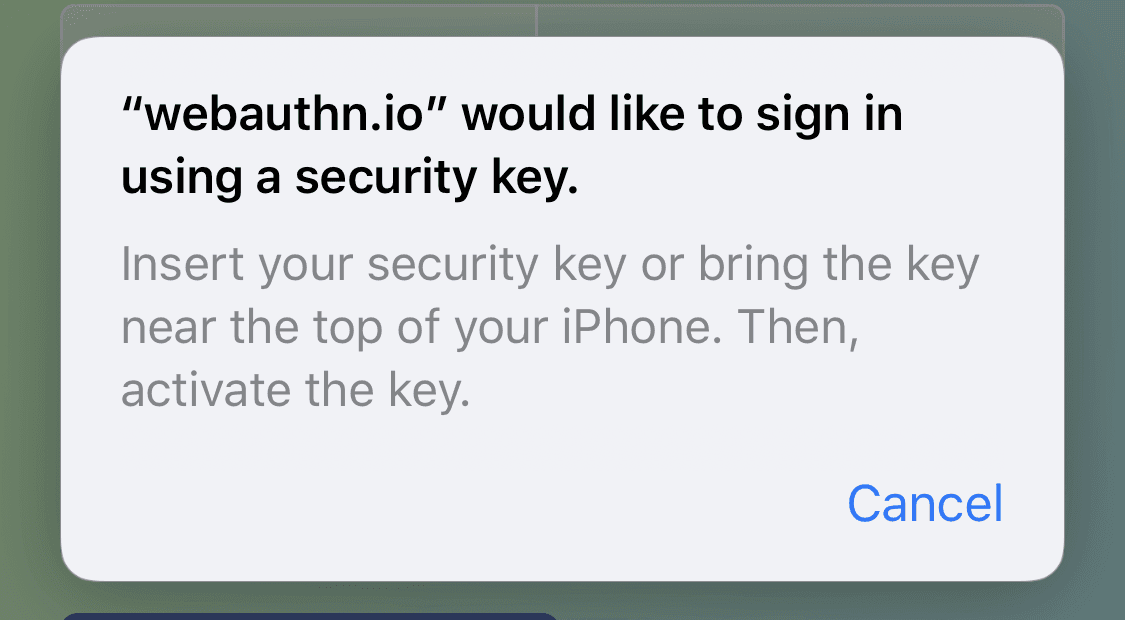1125x620 pixels.
Task: Click the empty dialog area beside Cancel
Action: (450, 504)
